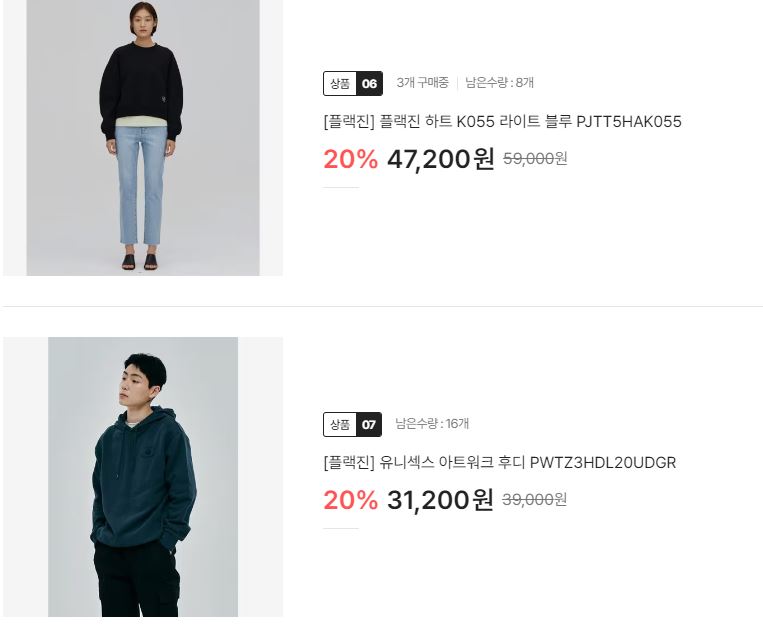Open 유니섹스 아트워크 후디 PWTZ3HDL20UDGR title
Screen dimensions: 763x625
click(x=500, y=462)
